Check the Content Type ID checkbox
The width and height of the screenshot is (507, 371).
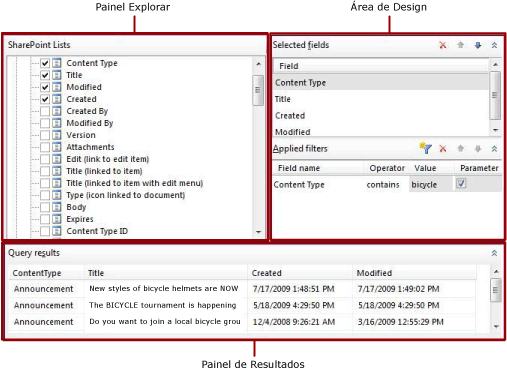tap(45, 231)
